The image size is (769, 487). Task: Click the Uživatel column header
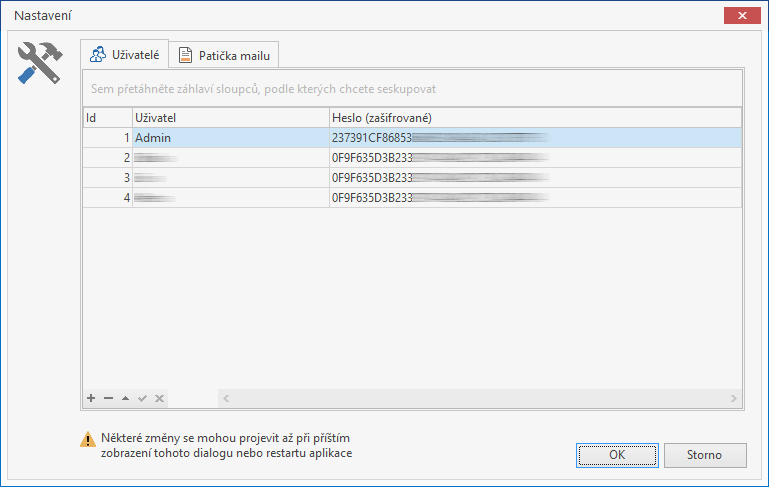230,117
